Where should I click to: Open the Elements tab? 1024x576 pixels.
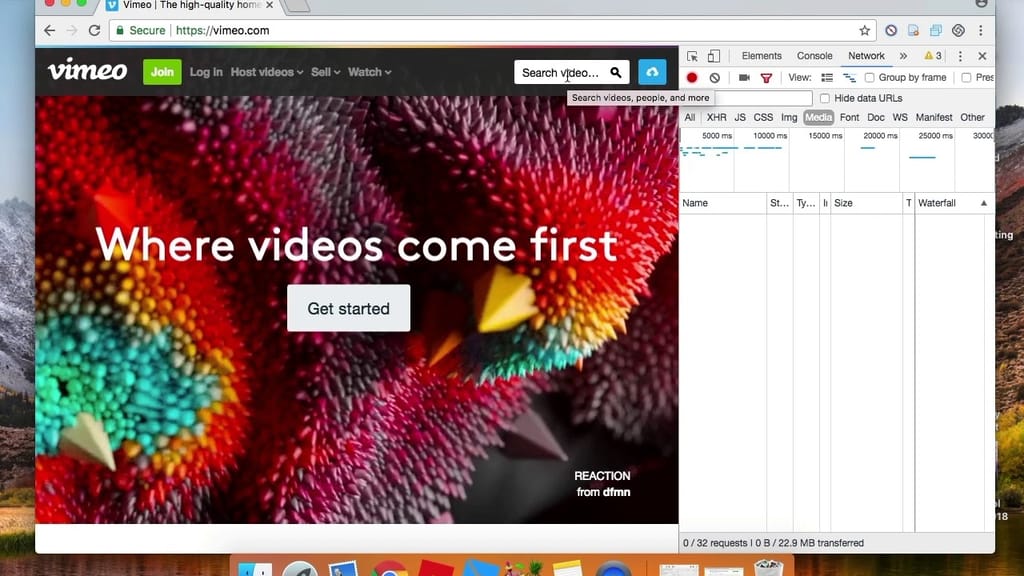[x=761, y=56]
